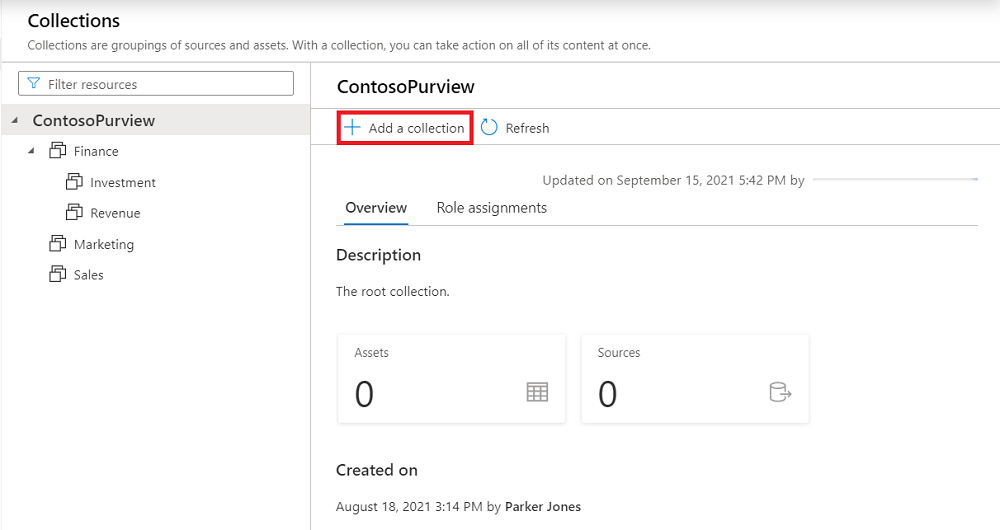This screenshot has height=530, width=1000.
Task: Select the Investment collection in tree
Action: (x=122, y=182)
